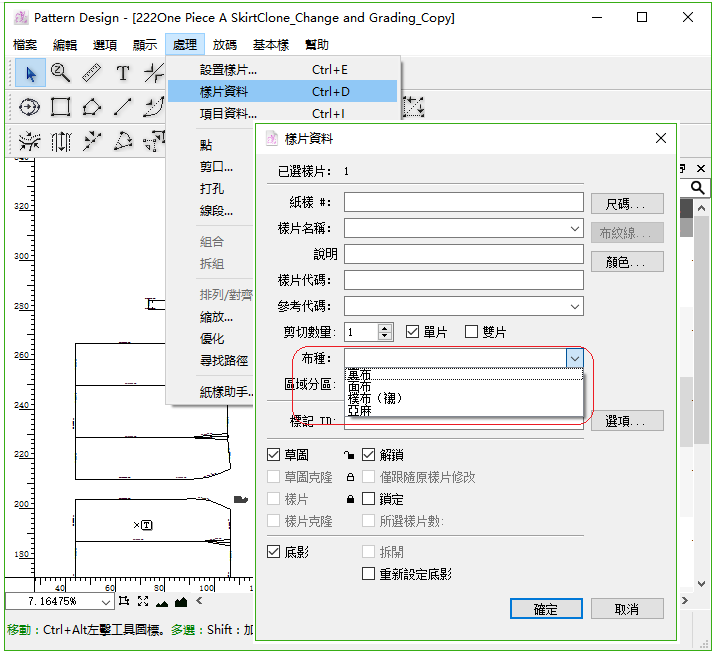Enable the 雙片 checkbox
The height and width of the screenshot is (658, 718).
[472, 332]
